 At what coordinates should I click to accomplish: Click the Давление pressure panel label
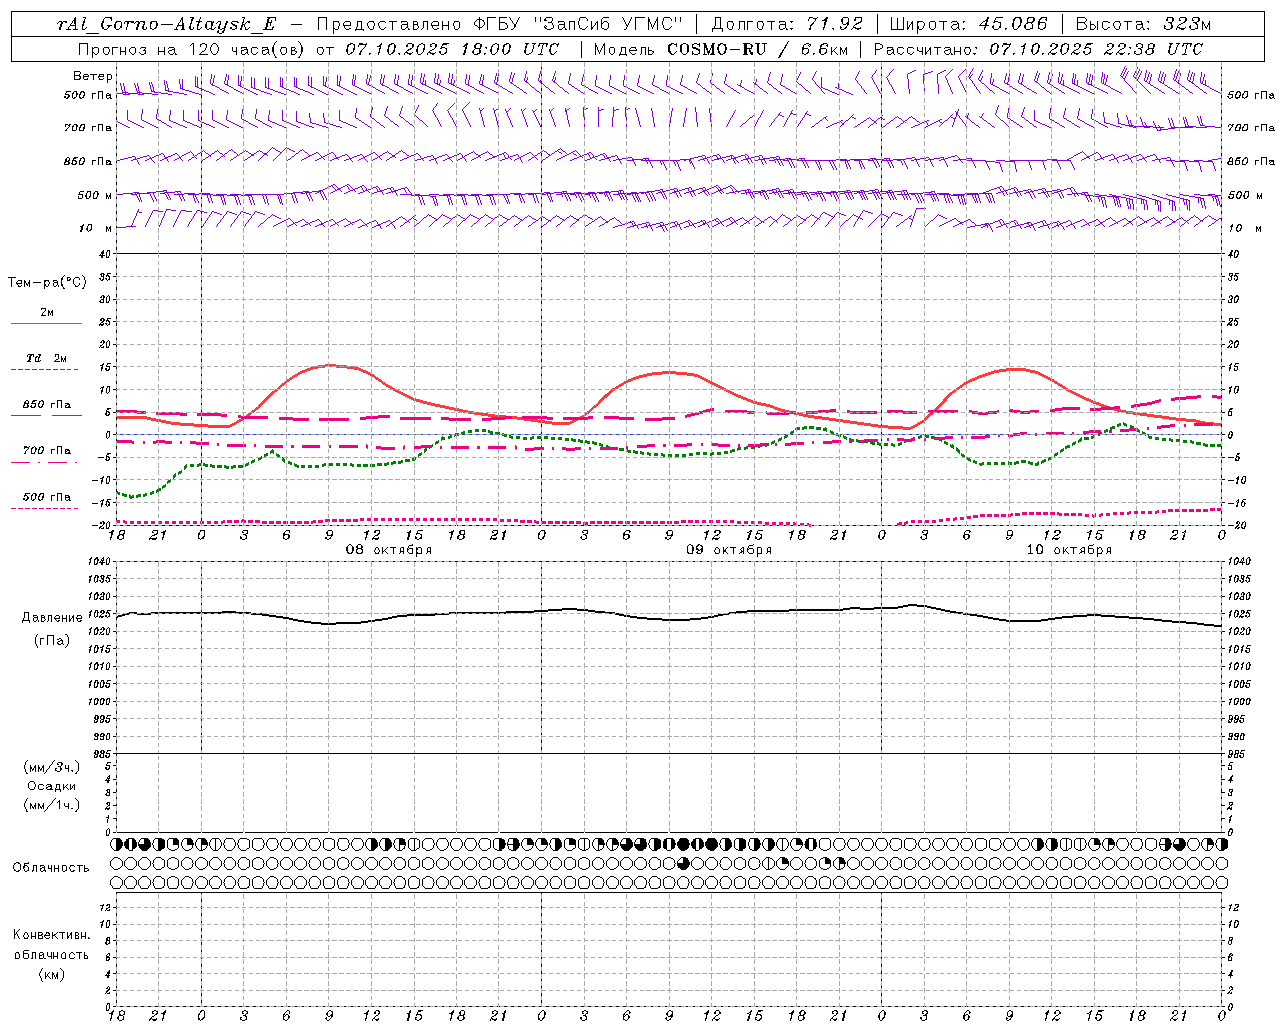(52, 617)
